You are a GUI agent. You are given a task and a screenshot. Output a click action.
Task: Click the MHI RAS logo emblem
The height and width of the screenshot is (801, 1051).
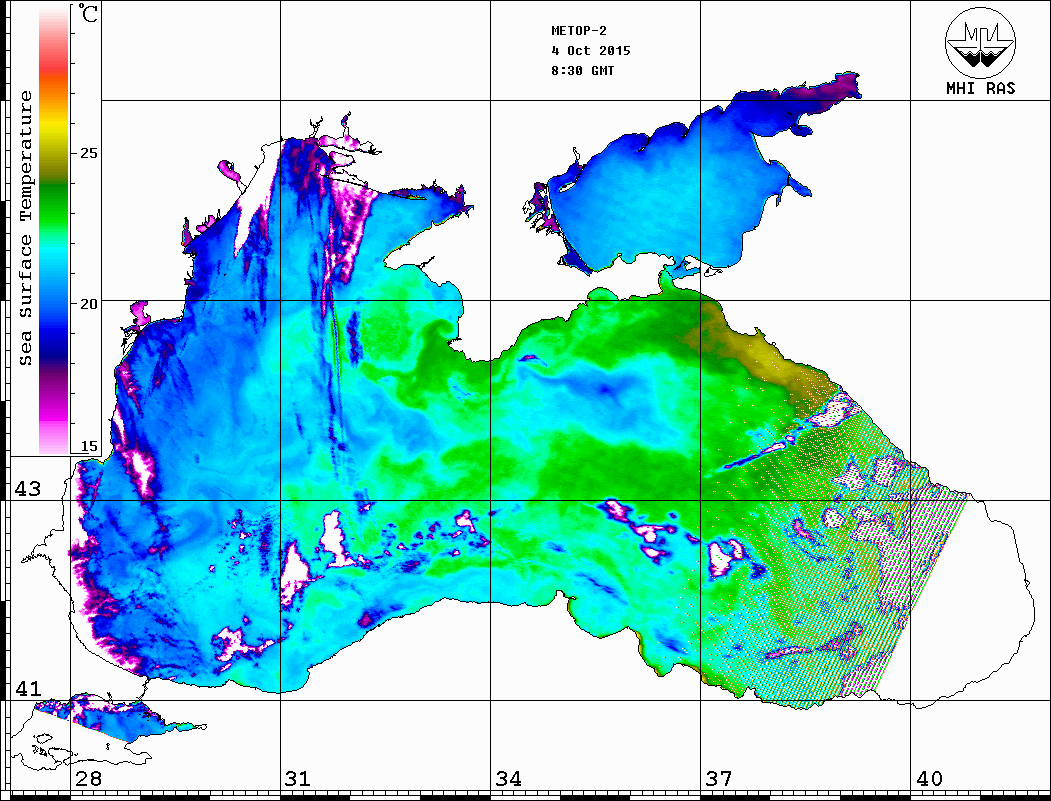[x=980, y=42]
